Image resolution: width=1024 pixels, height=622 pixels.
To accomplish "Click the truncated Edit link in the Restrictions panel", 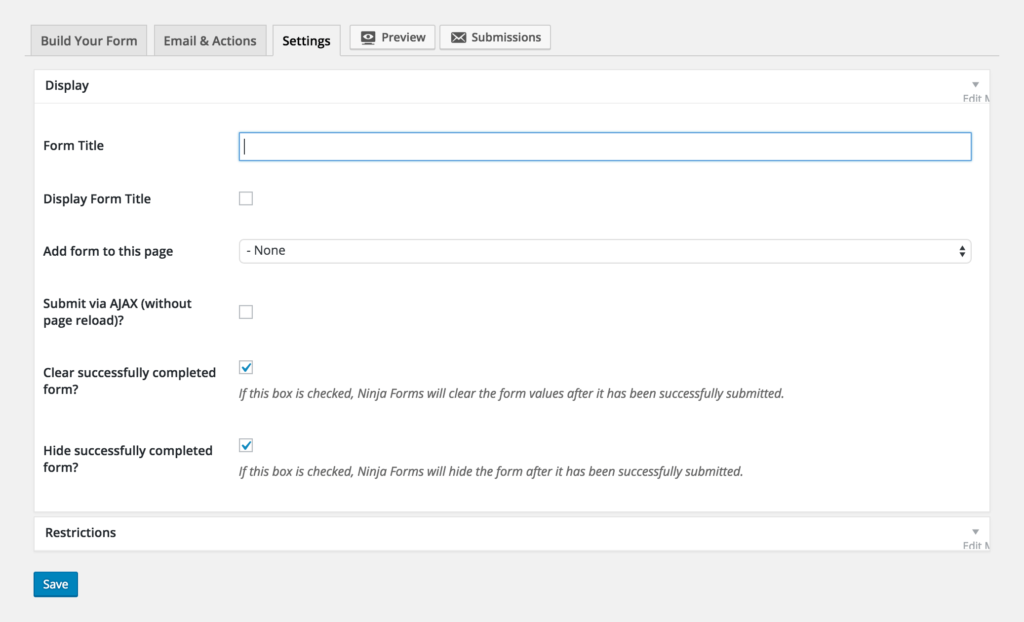I will point(975,546).
